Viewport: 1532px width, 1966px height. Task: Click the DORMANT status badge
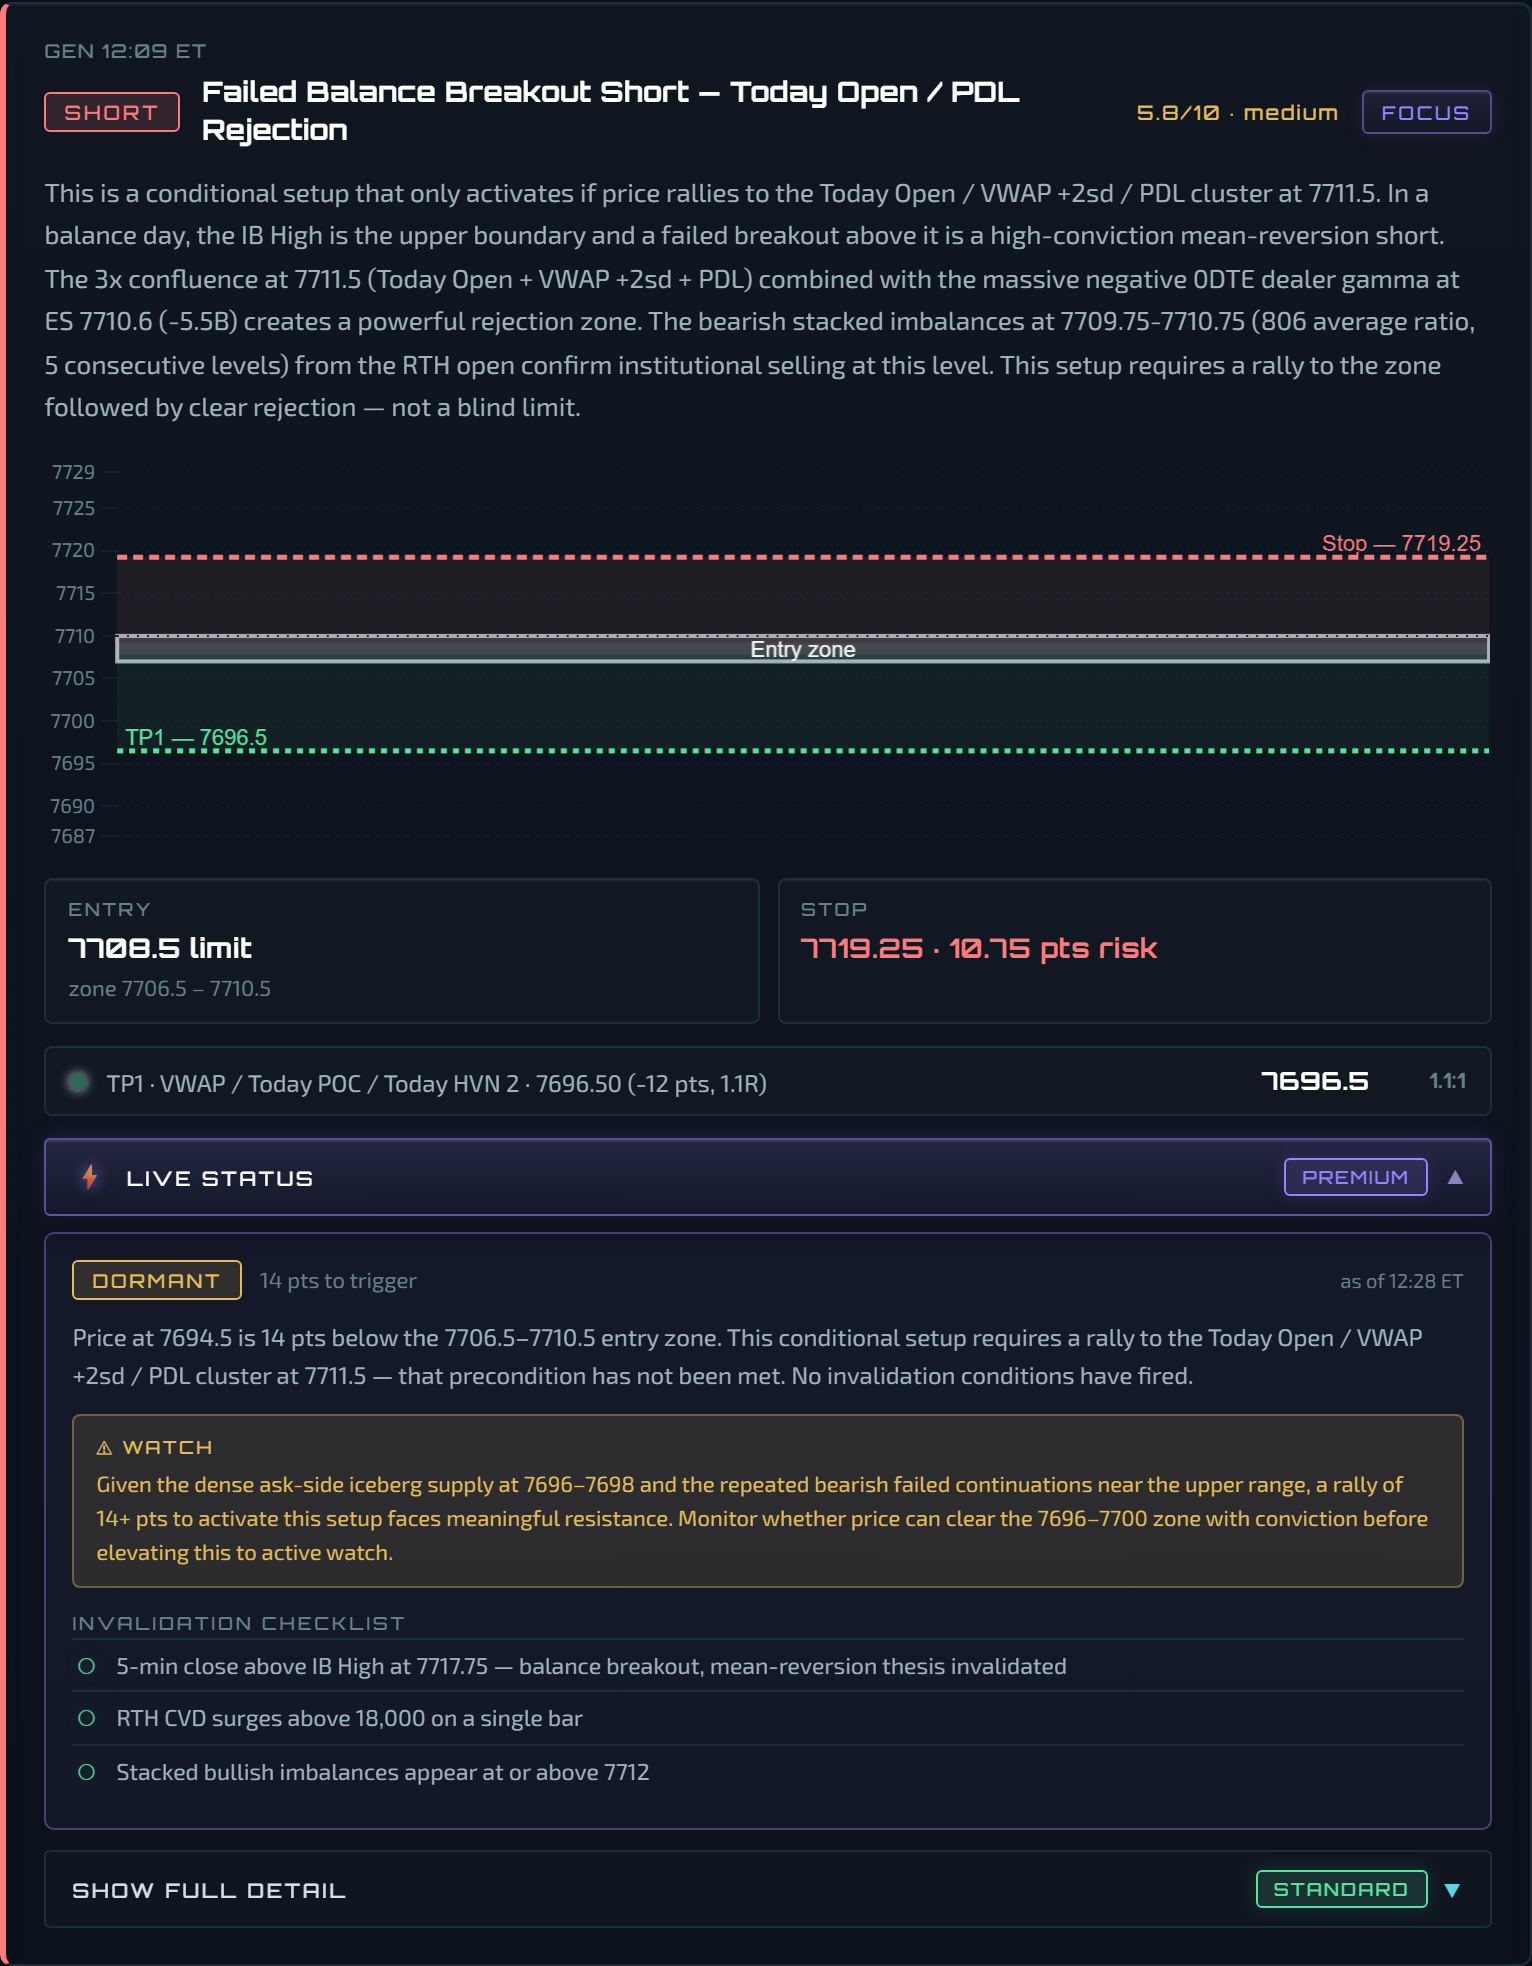click(x=157, y=1280)
